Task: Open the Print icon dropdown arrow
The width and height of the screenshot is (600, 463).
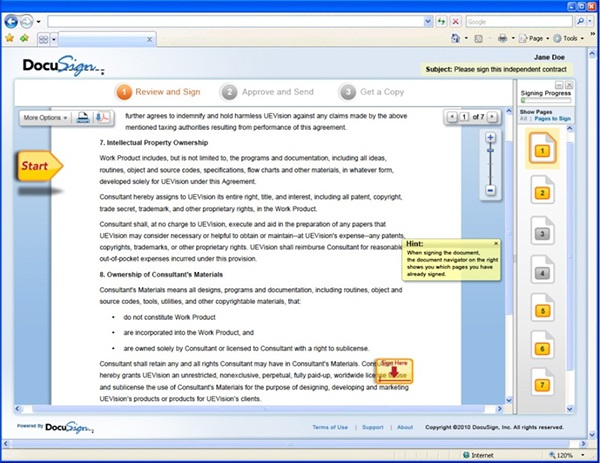Action: pyautogui.click(x=513, y=38)
